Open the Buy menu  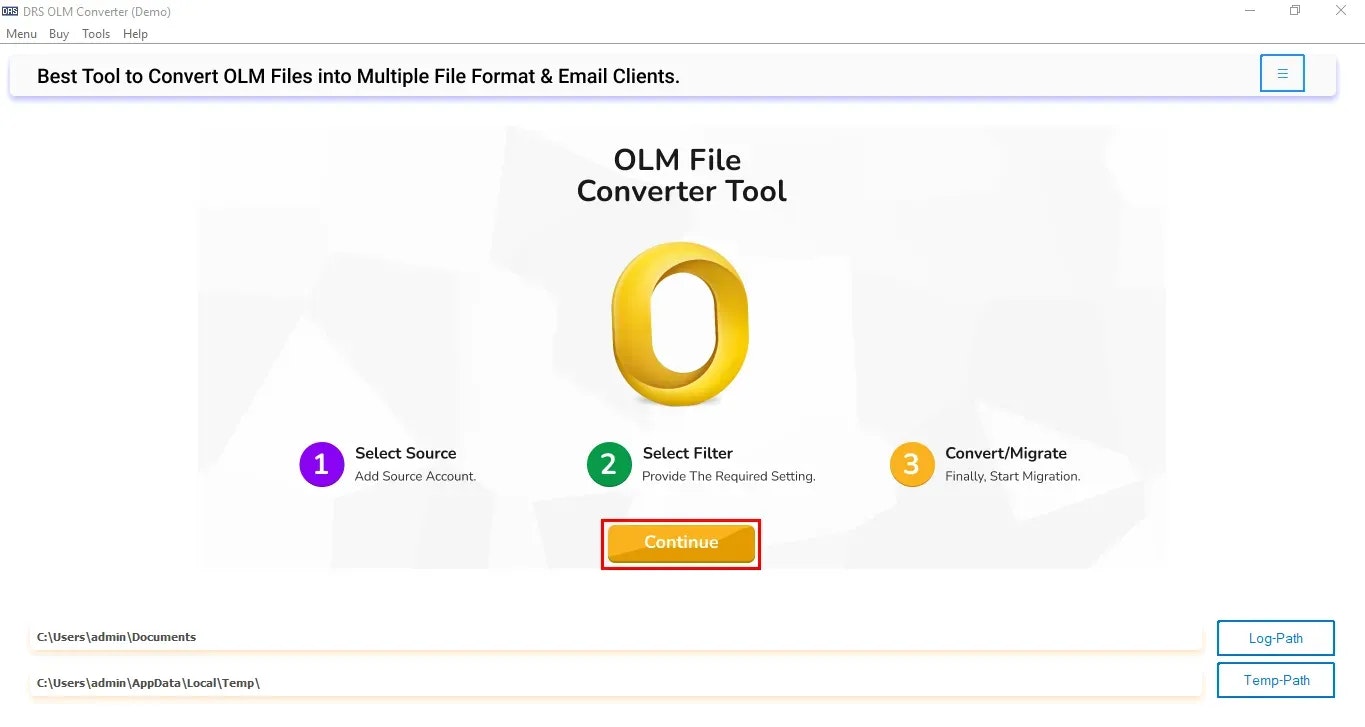59,34
